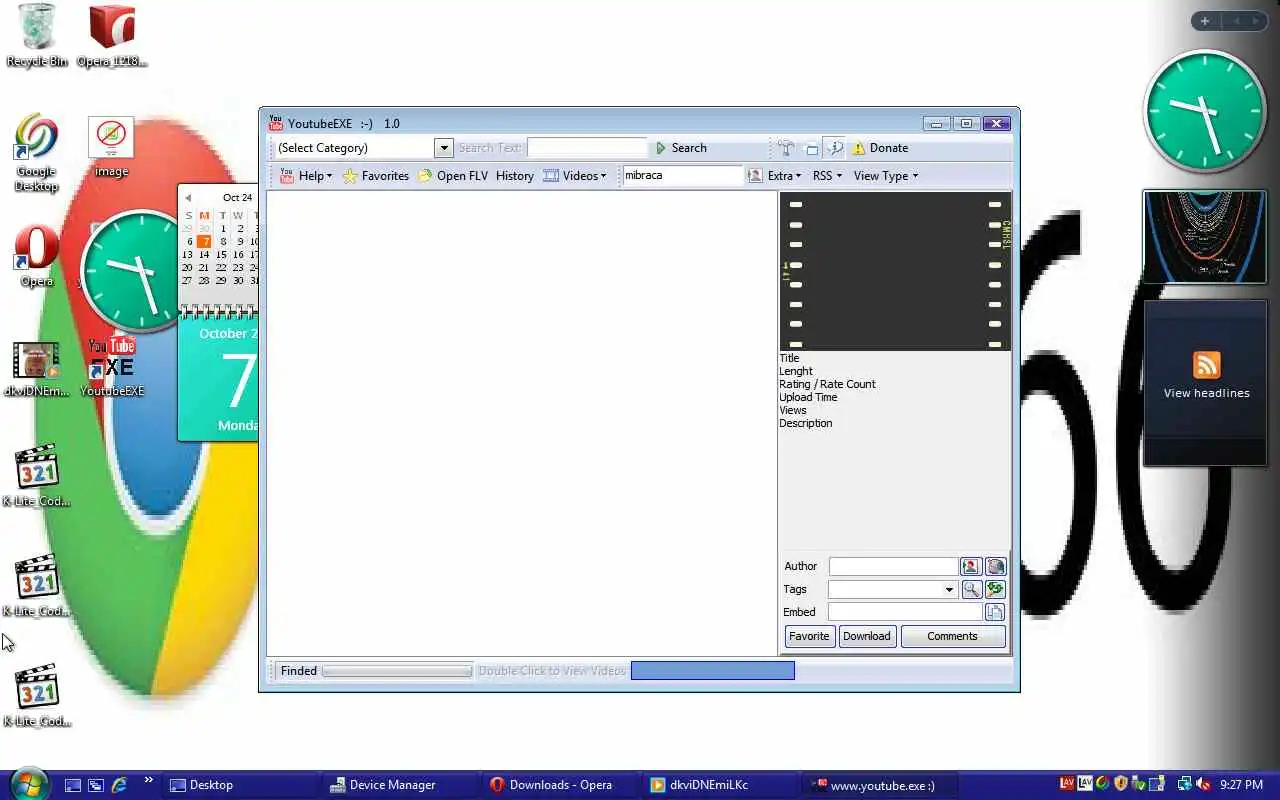The image size is (1280, 800).
Task: Click the magnifier search tags icon
Action: click(970, 590)
